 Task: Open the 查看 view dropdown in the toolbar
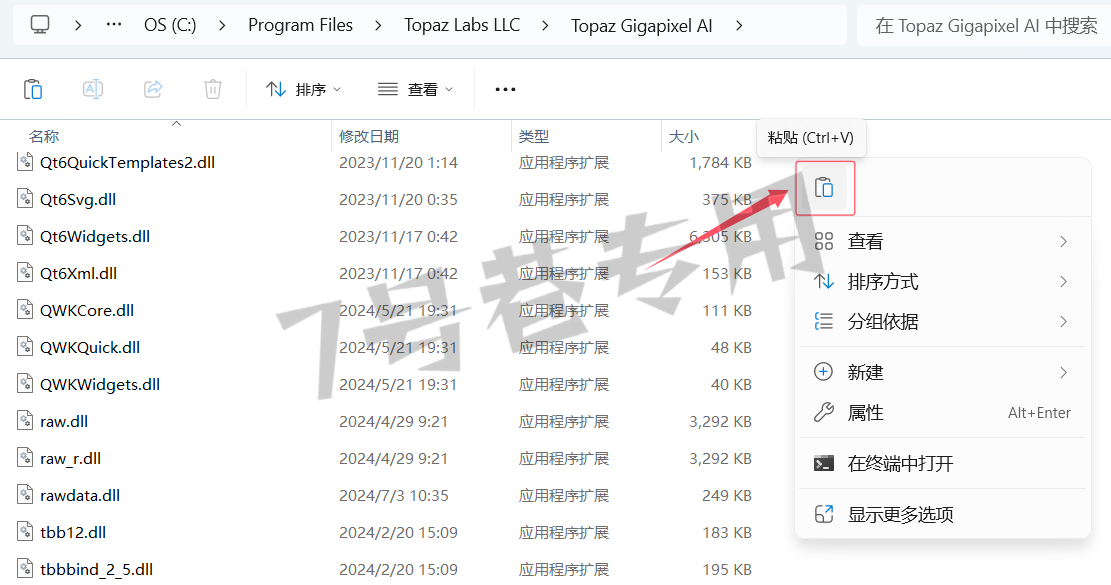point(415,89)
